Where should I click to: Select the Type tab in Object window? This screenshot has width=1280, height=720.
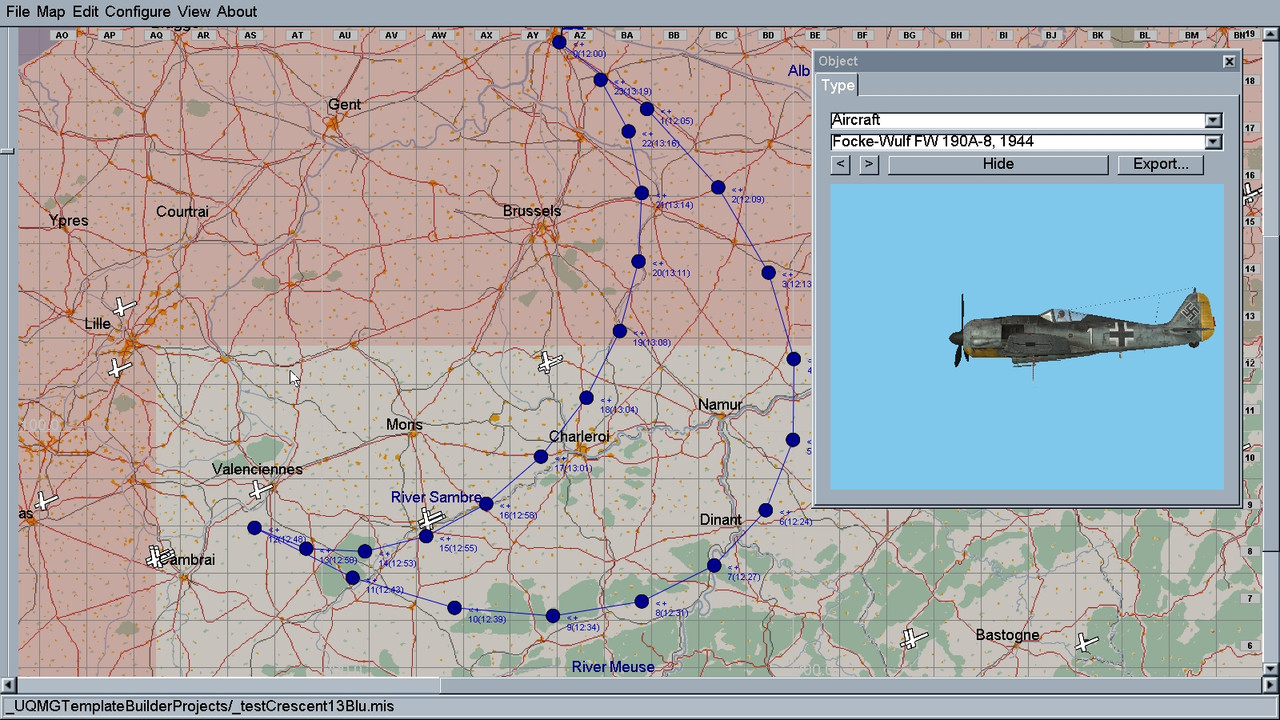click(x=838, y=85)
